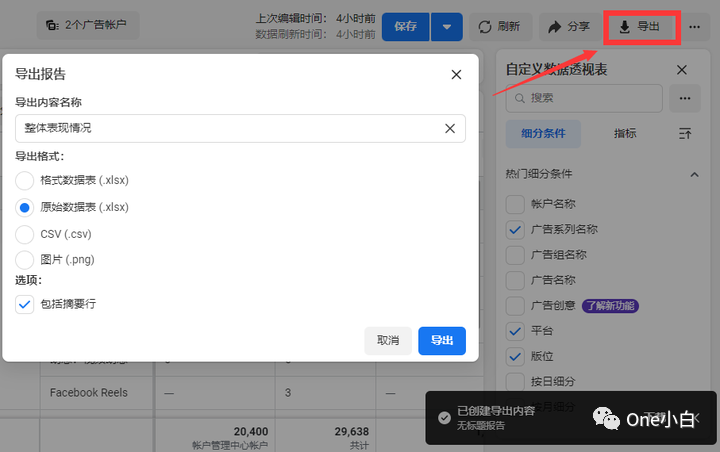Click the 已创建导出内容 notification text
This screenshot has width=720, height=452.
[x=496, y=411]
